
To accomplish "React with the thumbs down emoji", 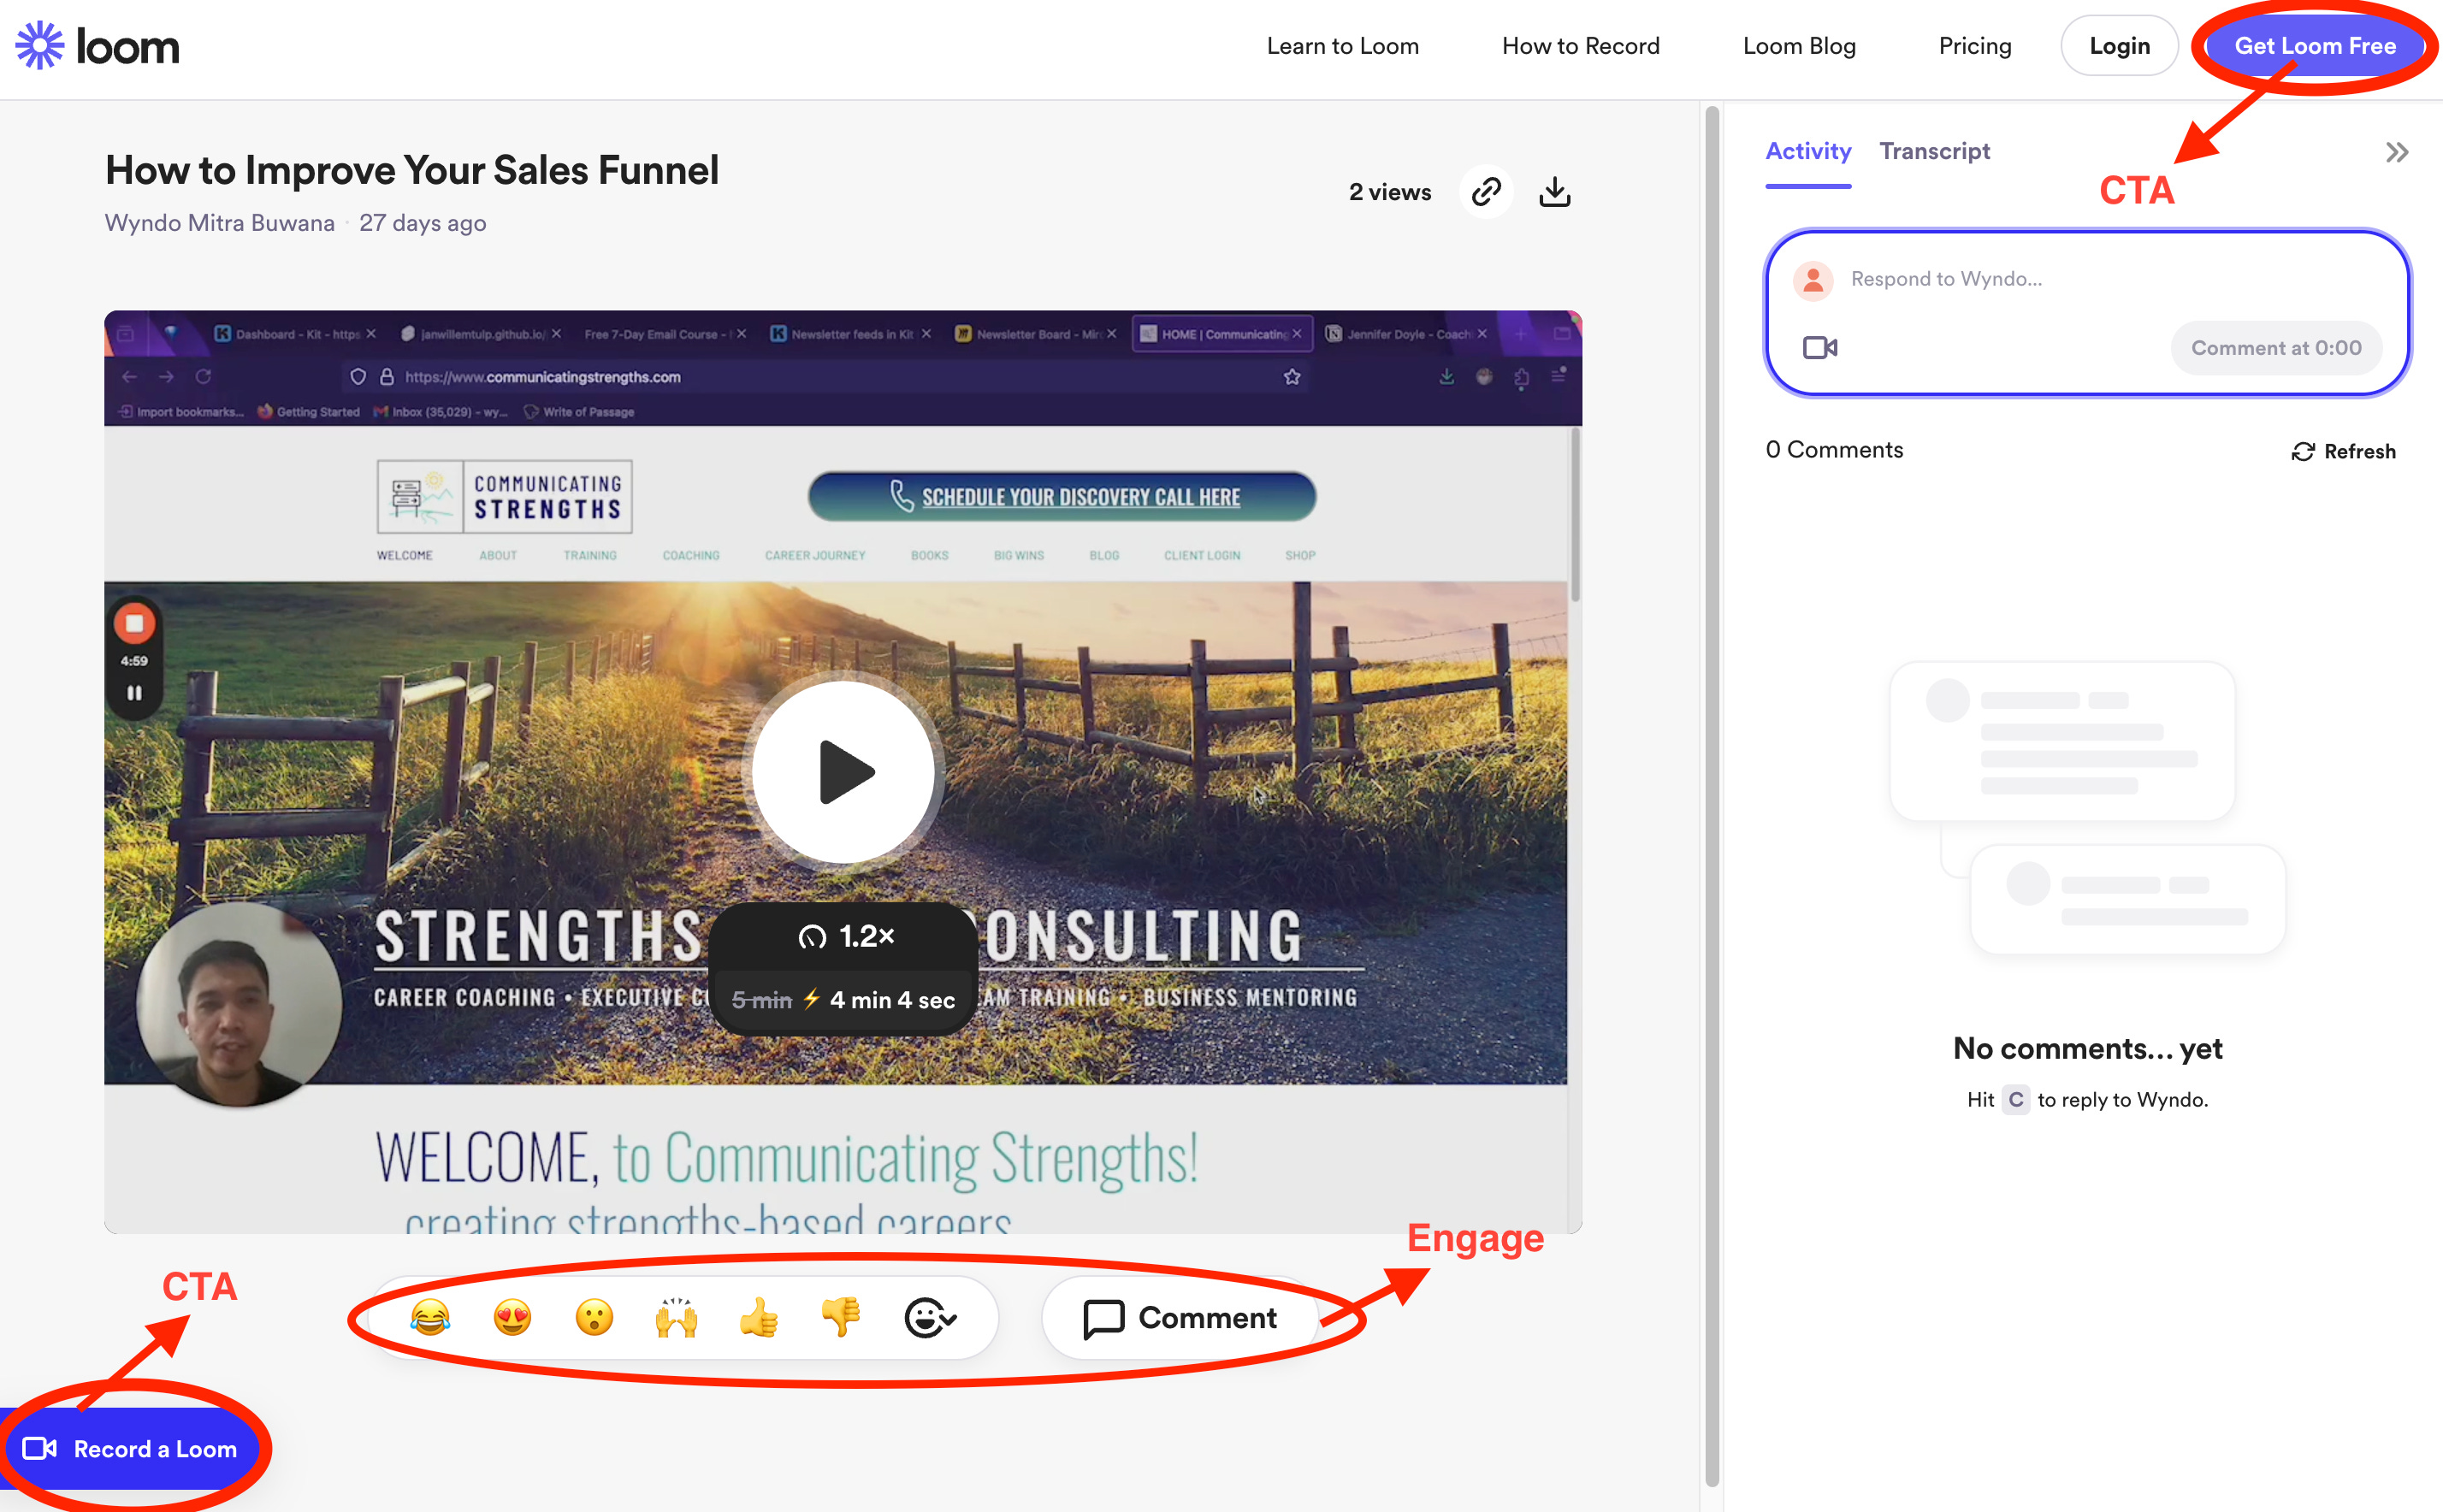I will click(x=840, y=1318).
